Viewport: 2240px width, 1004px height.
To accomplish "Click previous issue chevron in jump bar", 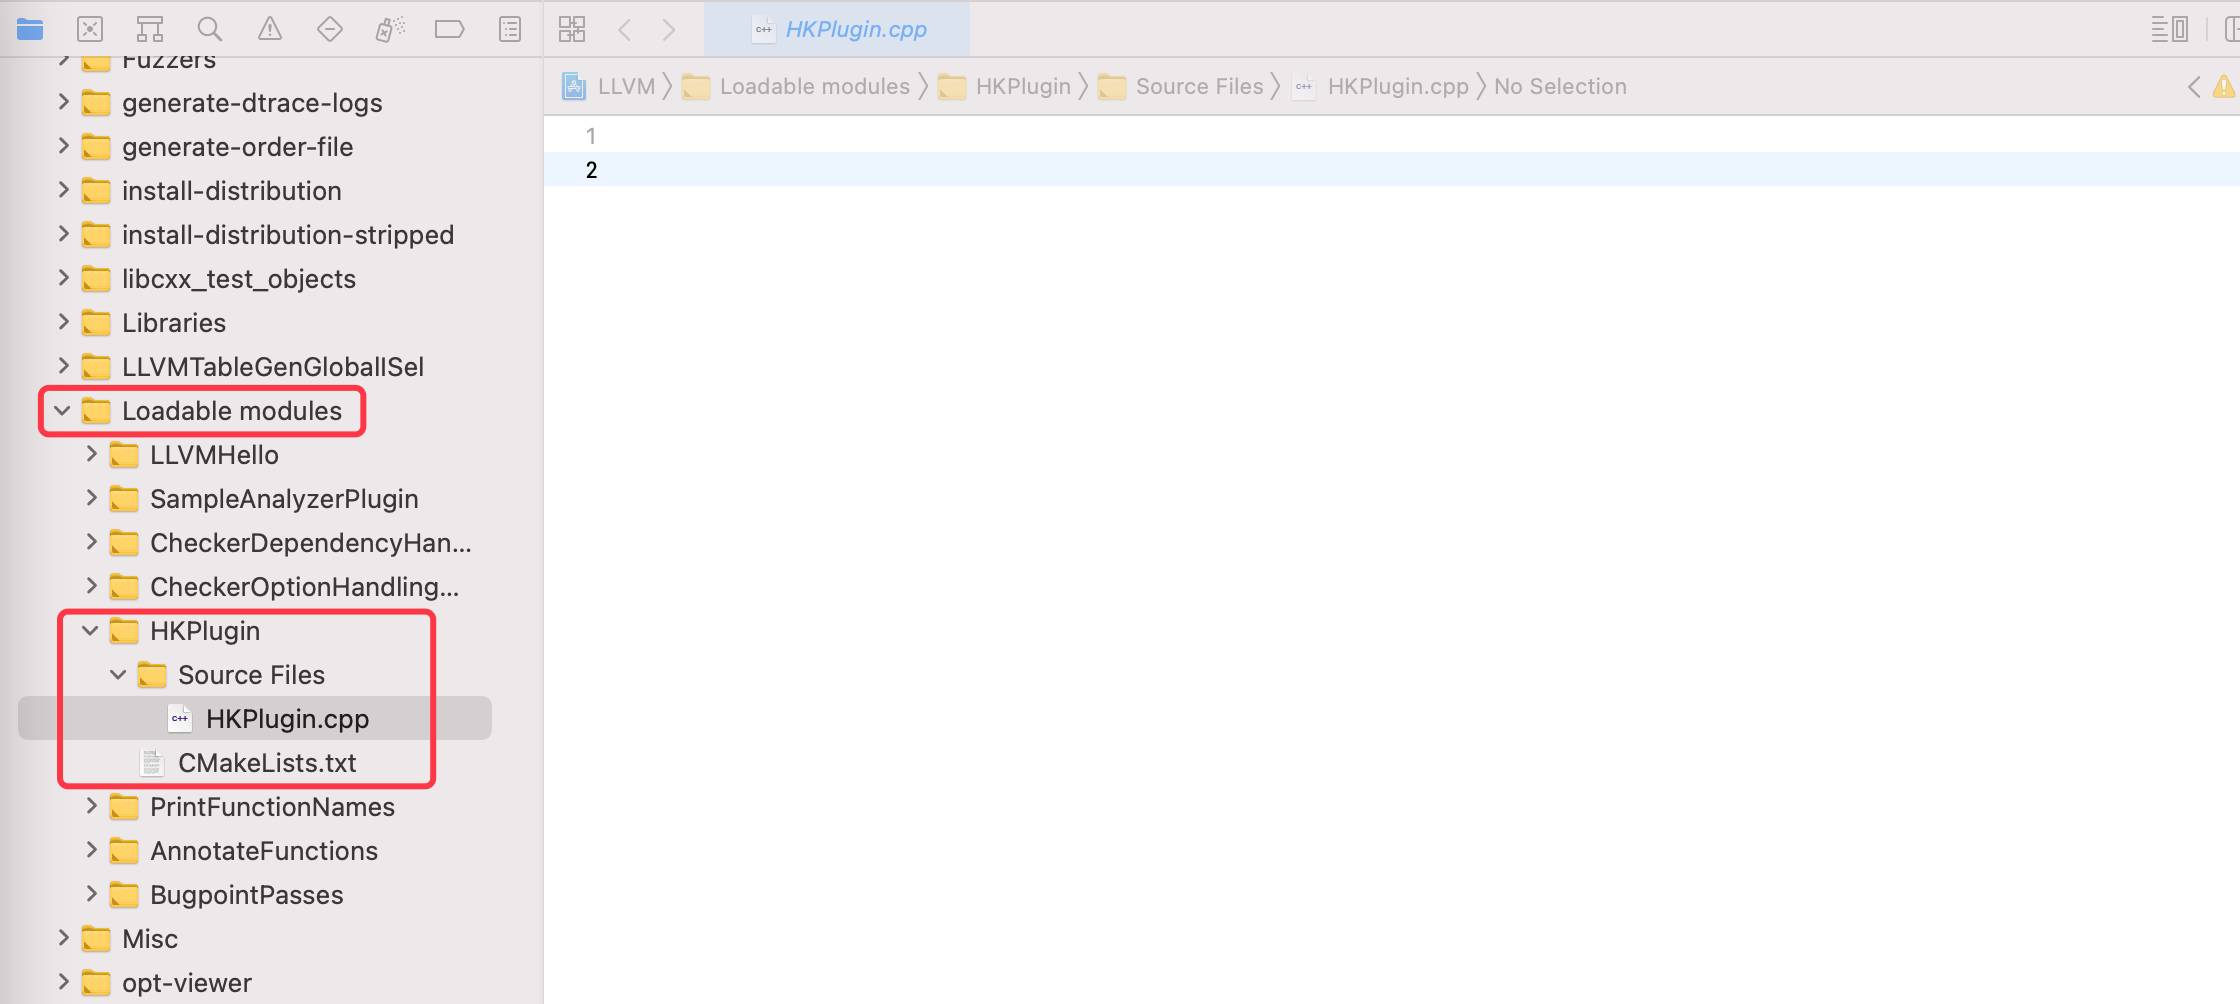I will click(x=2194, y=87).
